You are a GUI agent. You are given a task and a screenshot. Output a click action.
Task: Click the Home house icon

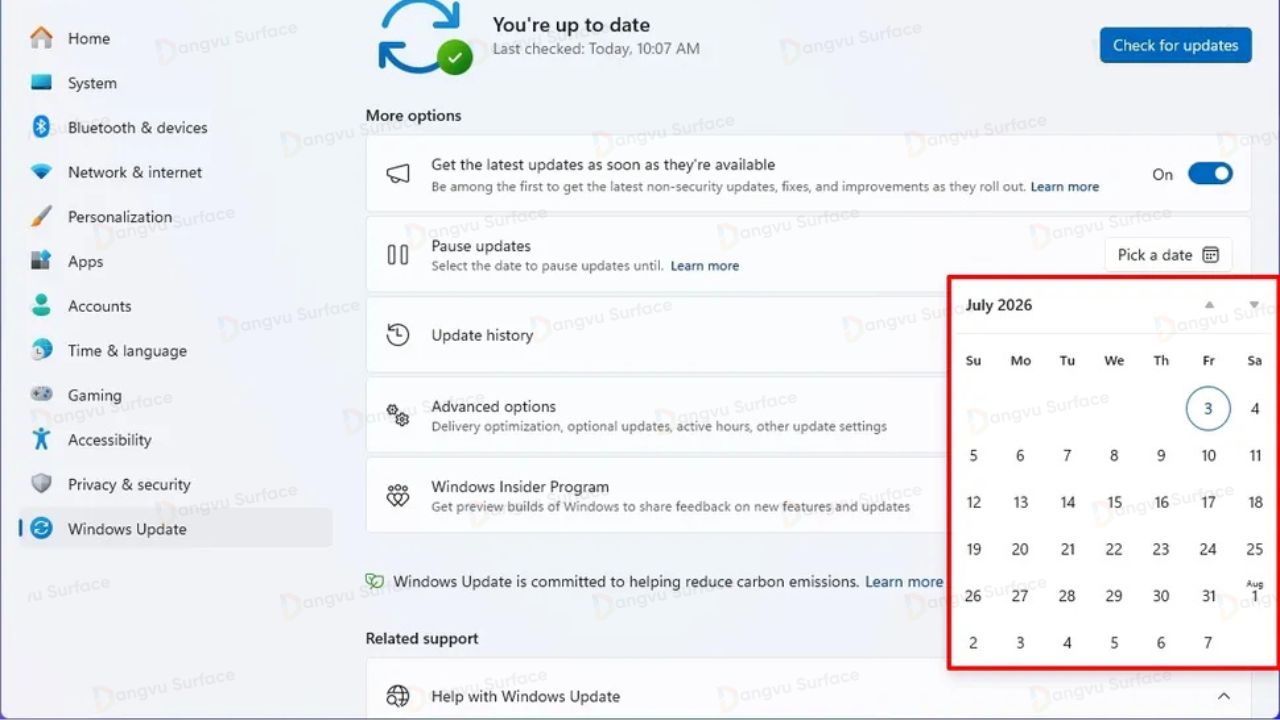click(41, 38)
